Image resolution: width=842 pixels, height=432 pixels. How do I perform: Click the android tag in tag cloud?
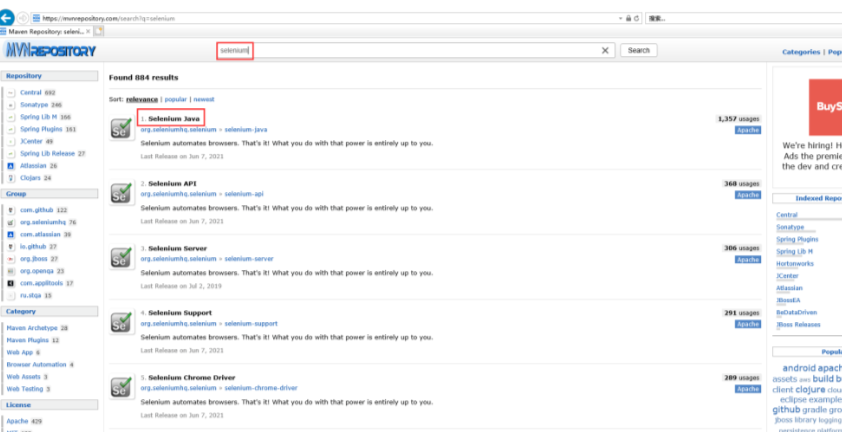[799, 368]
